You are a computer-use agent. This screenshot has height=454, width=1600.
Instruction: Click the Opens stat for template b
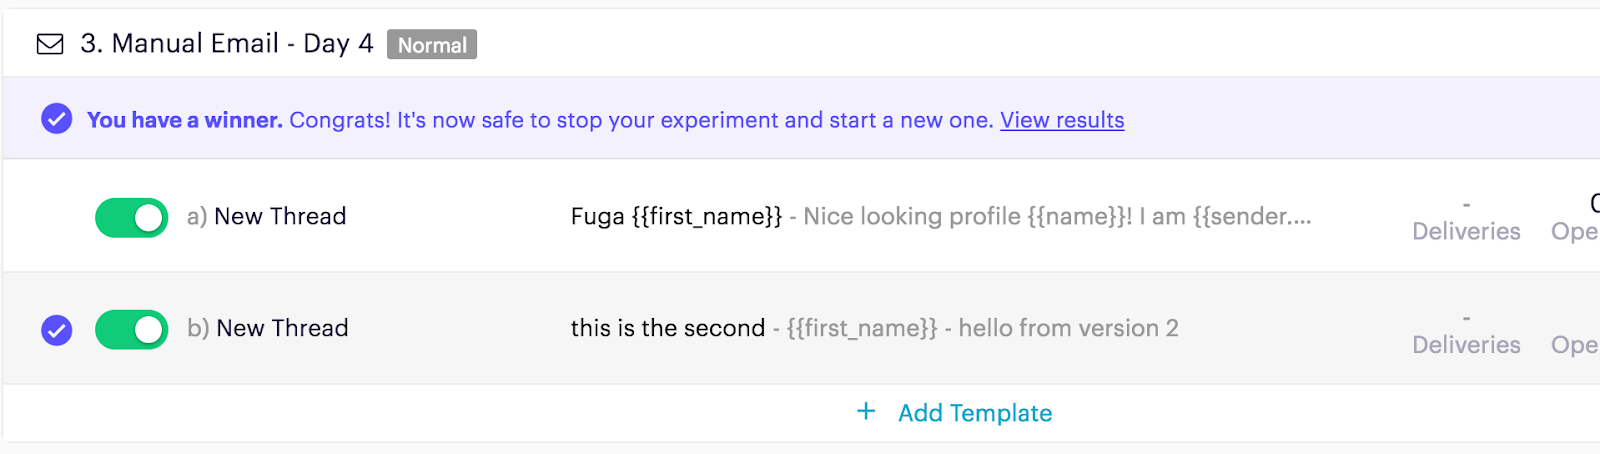1575,344
